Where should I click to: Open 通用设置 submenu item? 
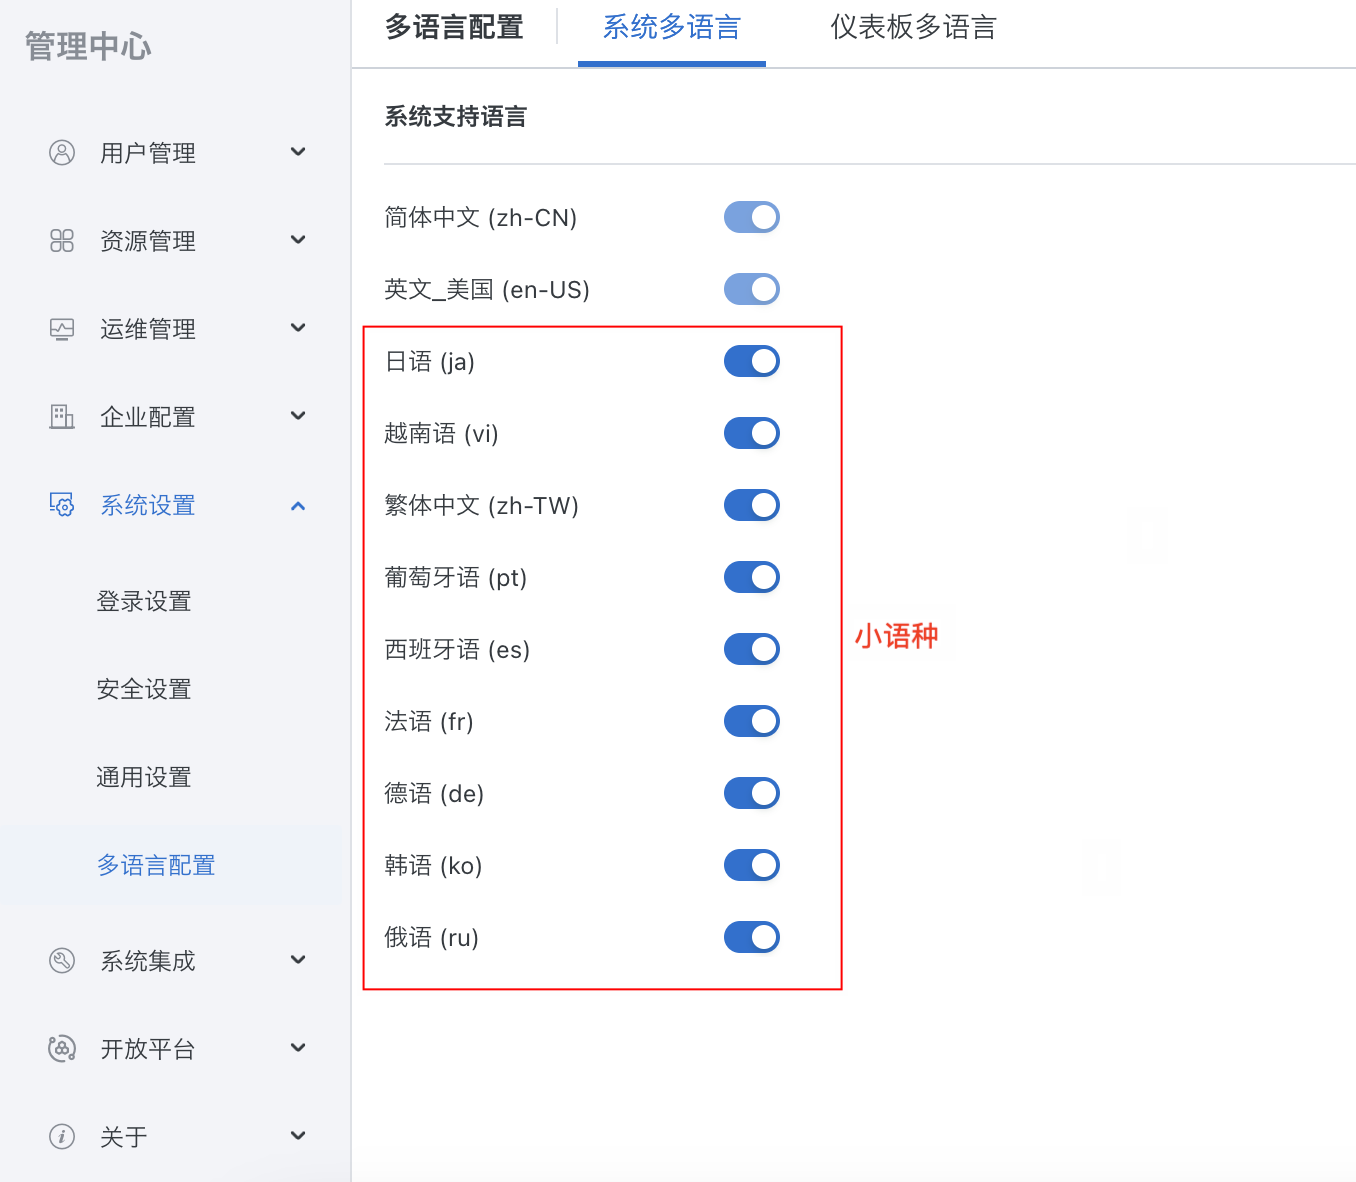[x=144, y=777]
